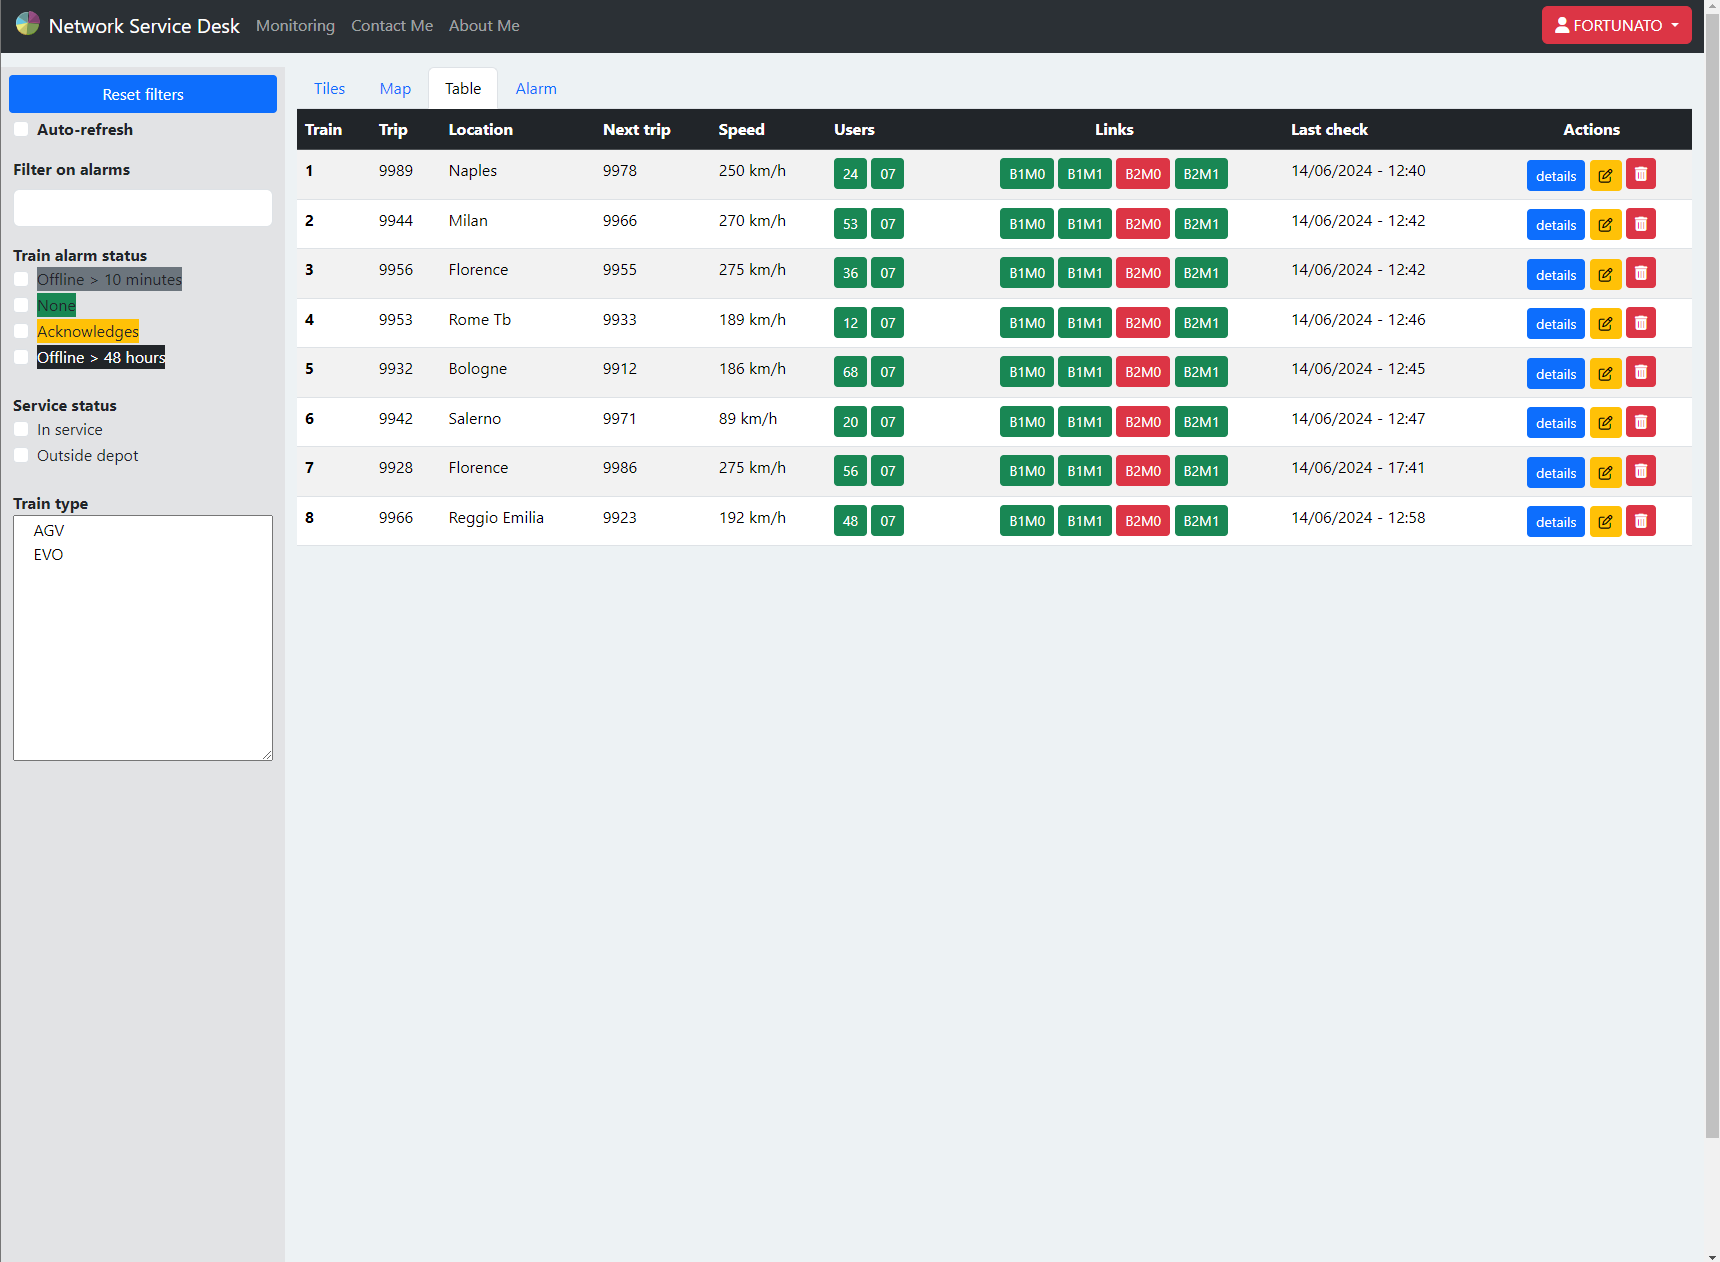This screenshot has height=1262, width=1720.
Task: Open the FORTUNATO user dropdown
Action: [x=1616, y=25]
